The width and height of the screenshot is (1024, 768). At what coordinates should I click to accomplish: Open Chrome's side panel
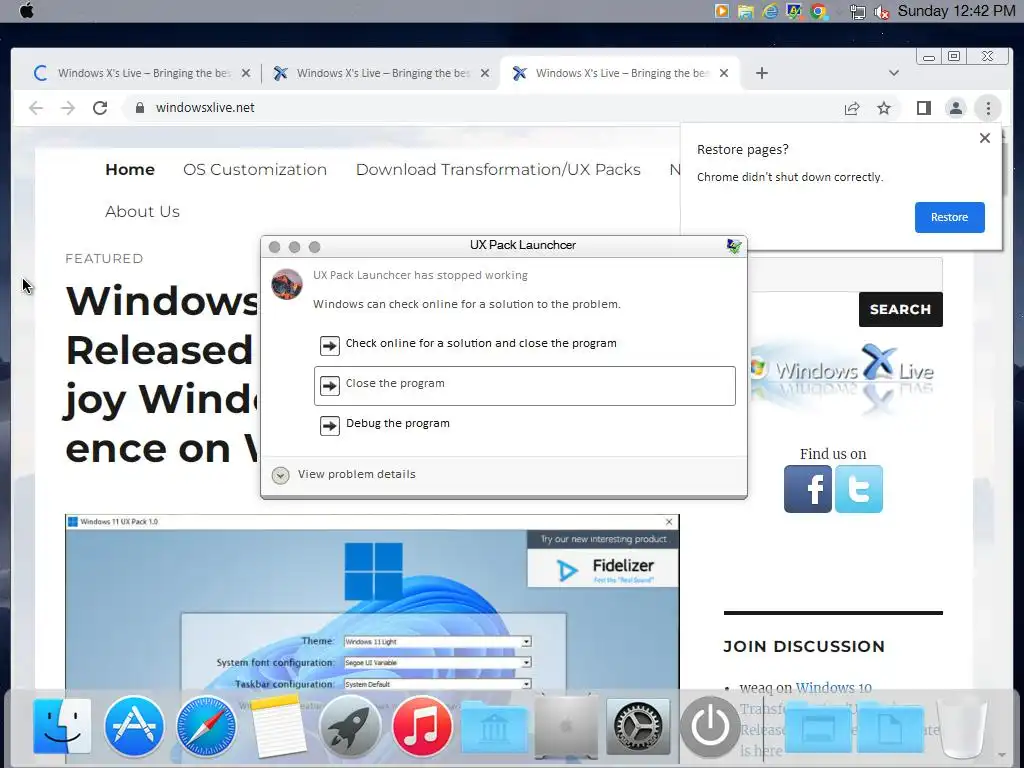click(923, 108)
